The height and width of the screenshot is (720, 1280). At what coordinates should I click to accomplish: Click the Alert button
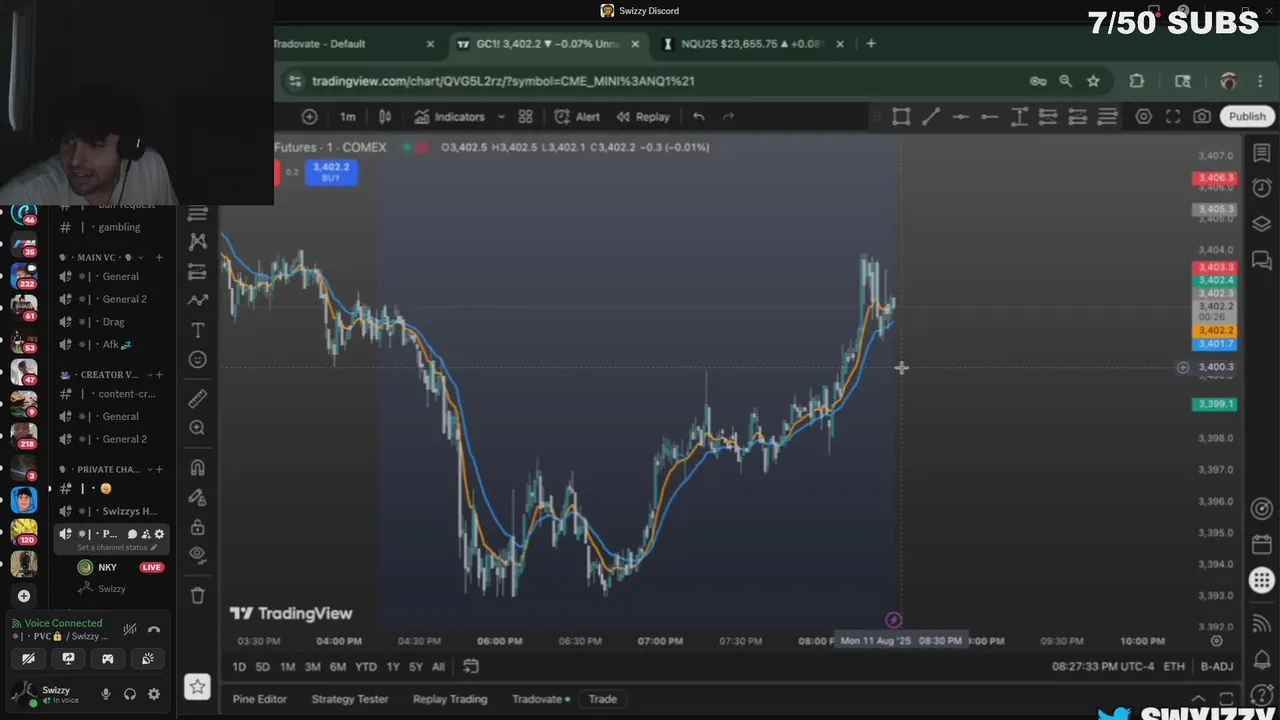point(577,117)
